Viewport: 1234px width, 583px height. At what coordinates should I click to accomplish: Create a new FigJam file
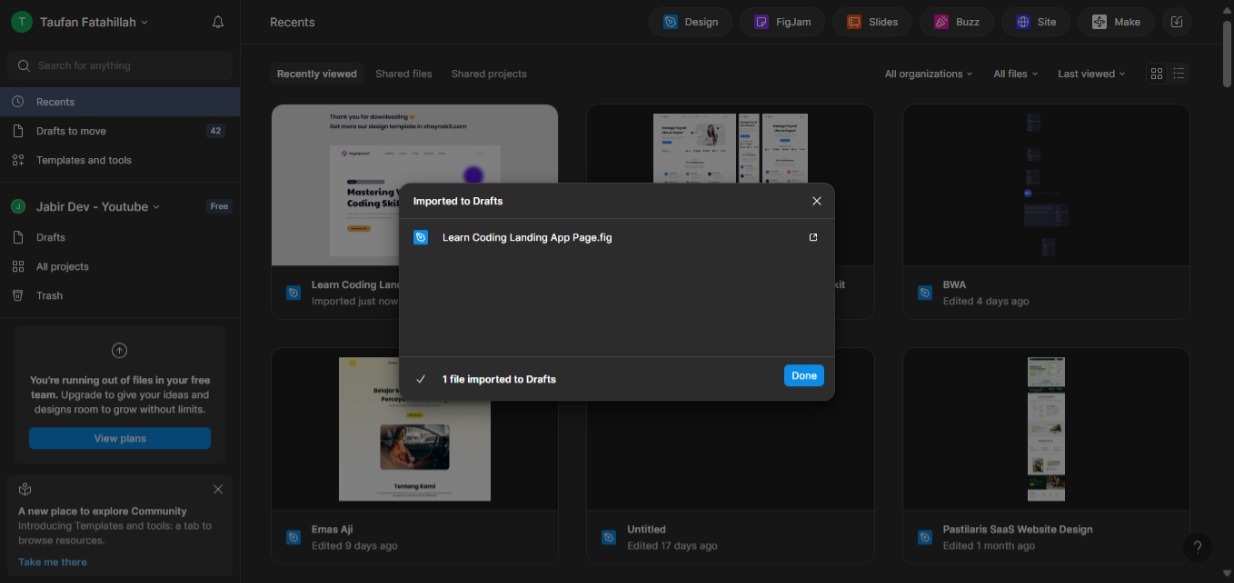pos(783,22)
